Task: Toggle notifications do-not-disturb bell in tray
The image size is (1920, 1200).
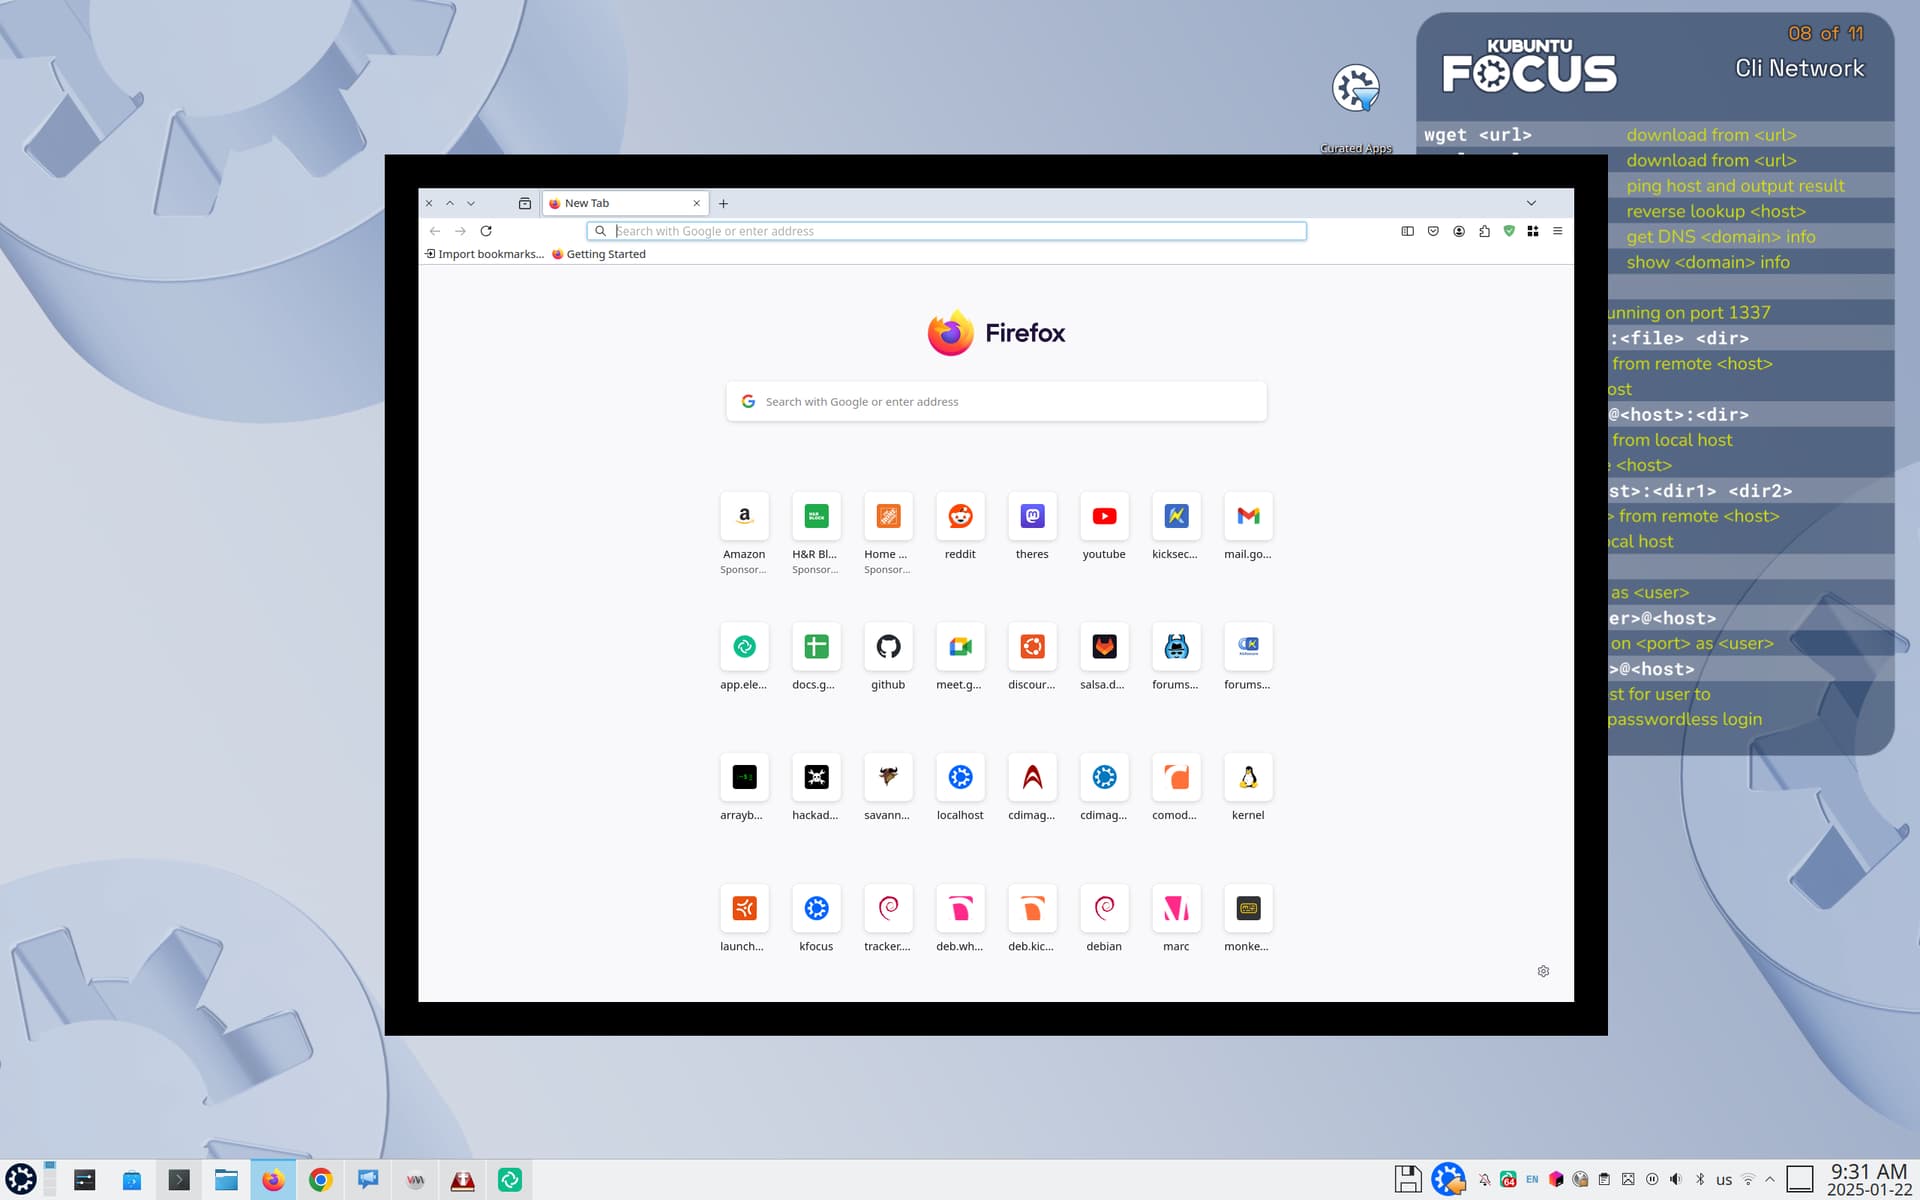Action: 1485,1180
